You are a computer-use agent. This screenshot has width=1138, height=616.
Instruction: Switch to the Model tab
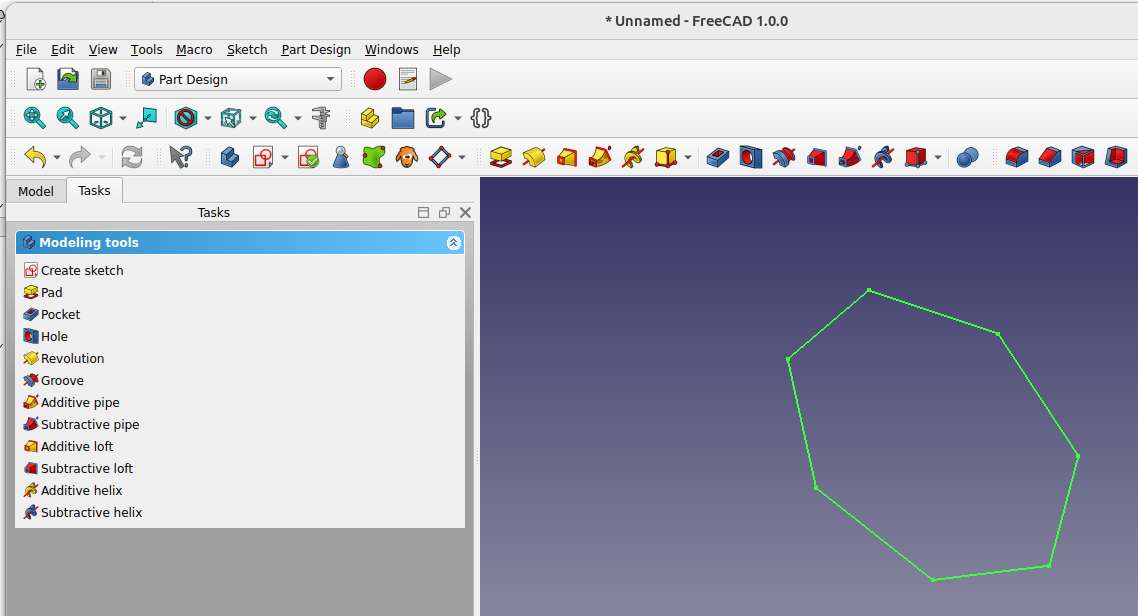36,191
